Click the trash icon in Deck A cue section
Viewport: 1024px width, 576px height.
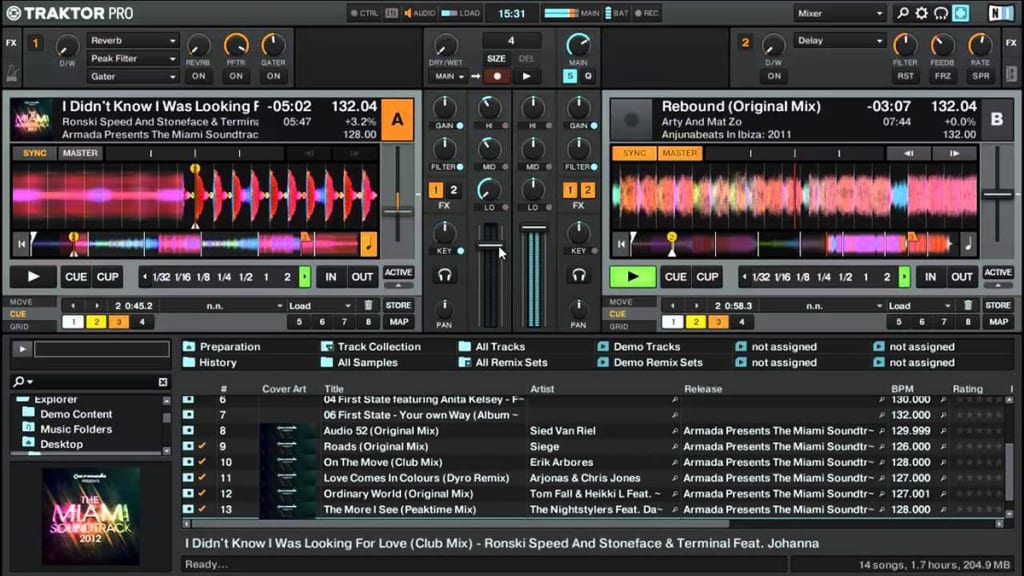(x=369, y=305)
